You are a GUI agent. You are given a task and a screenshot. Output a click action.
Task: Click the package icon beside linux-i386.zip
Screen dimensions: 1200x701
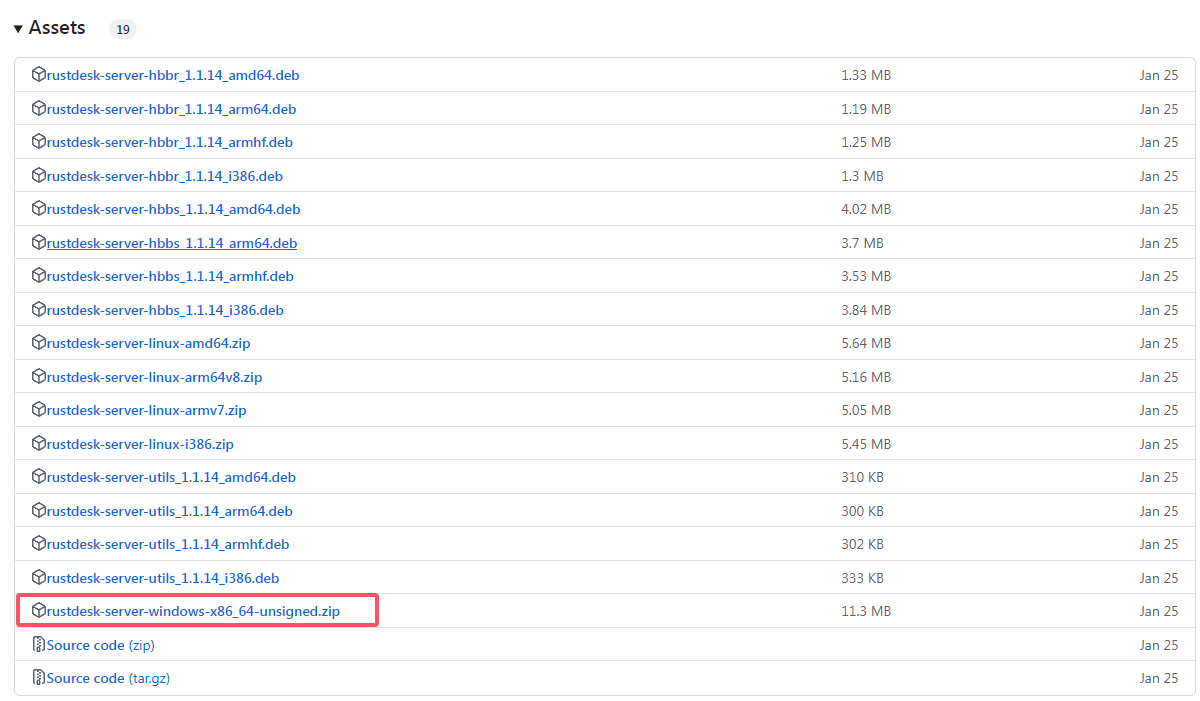[39, 443]
